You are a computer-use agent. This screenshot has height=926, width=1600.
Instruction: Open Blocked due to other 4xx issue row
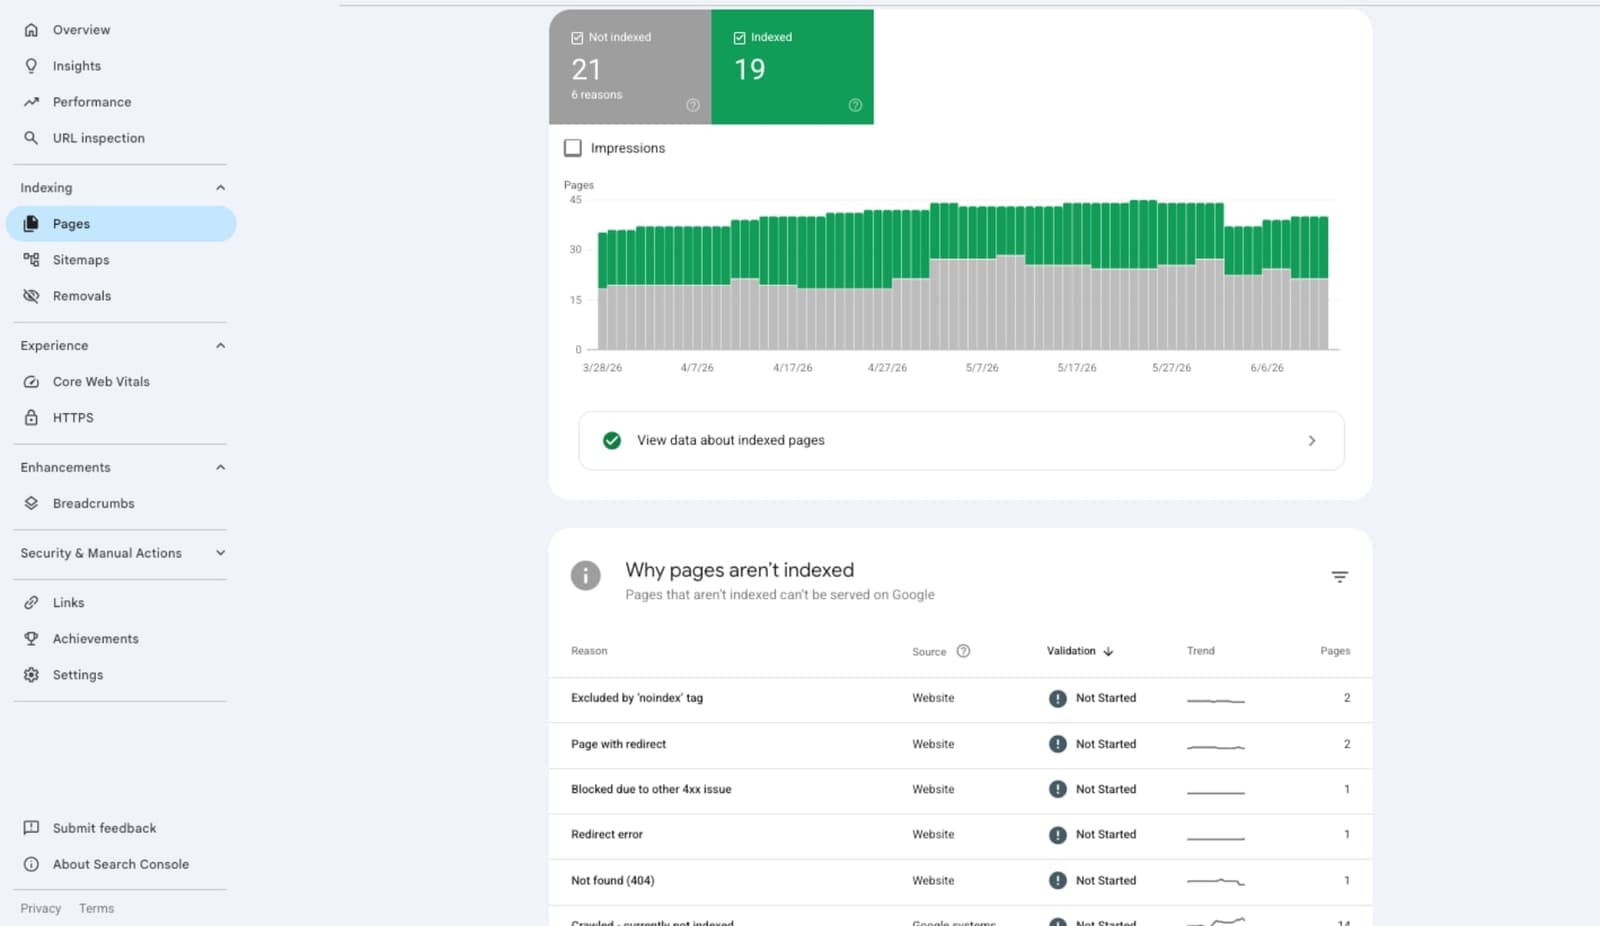pos(960,790)
